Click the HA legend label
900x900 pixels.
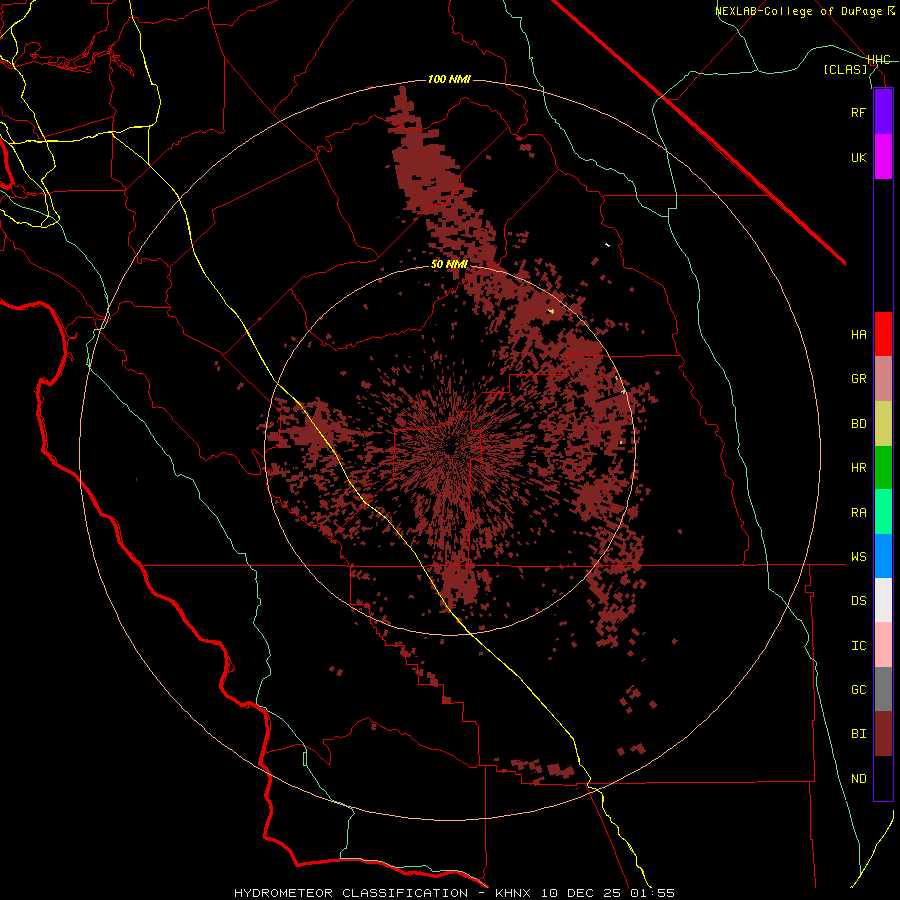tap(859, 335)
